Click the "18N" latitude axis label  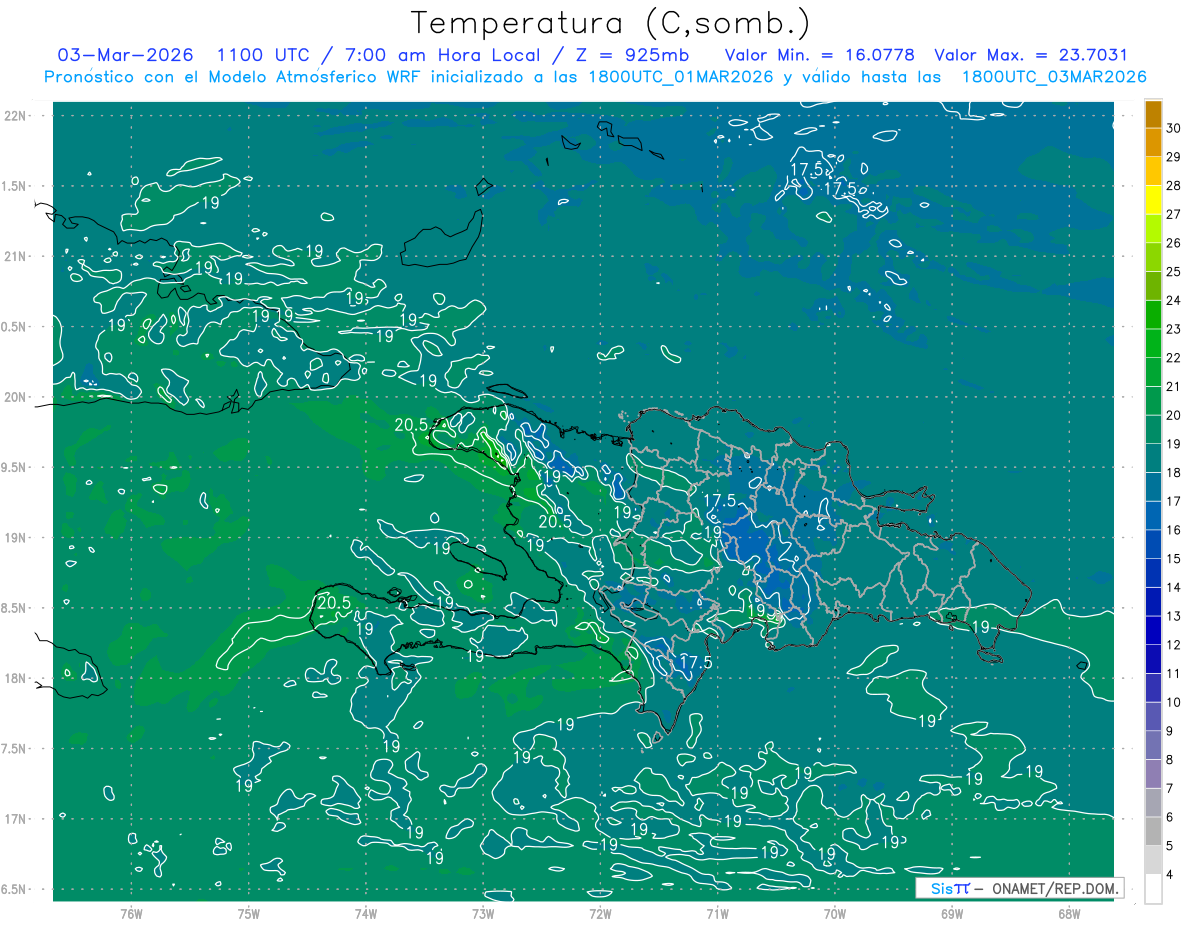(16, 678)
